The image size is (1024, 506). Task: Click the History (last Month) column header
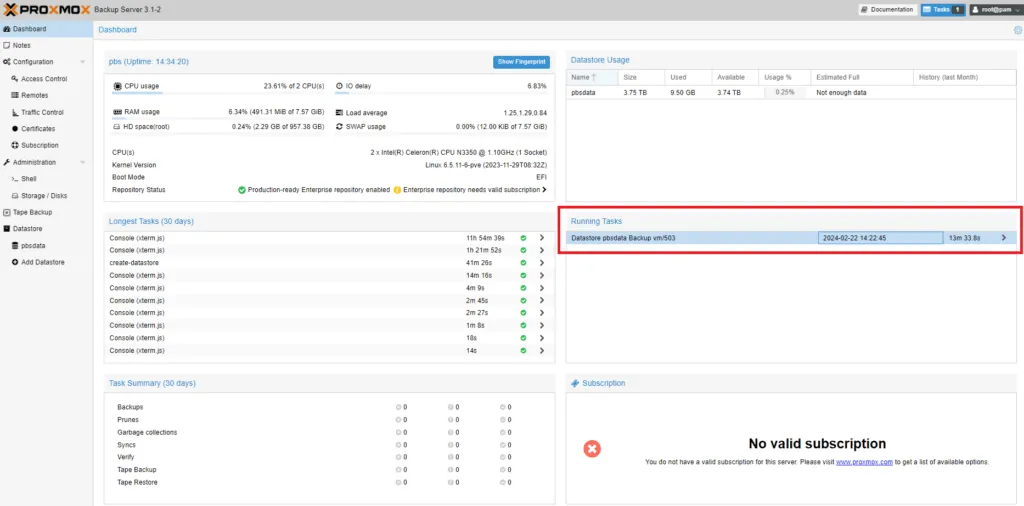[965, 77]
